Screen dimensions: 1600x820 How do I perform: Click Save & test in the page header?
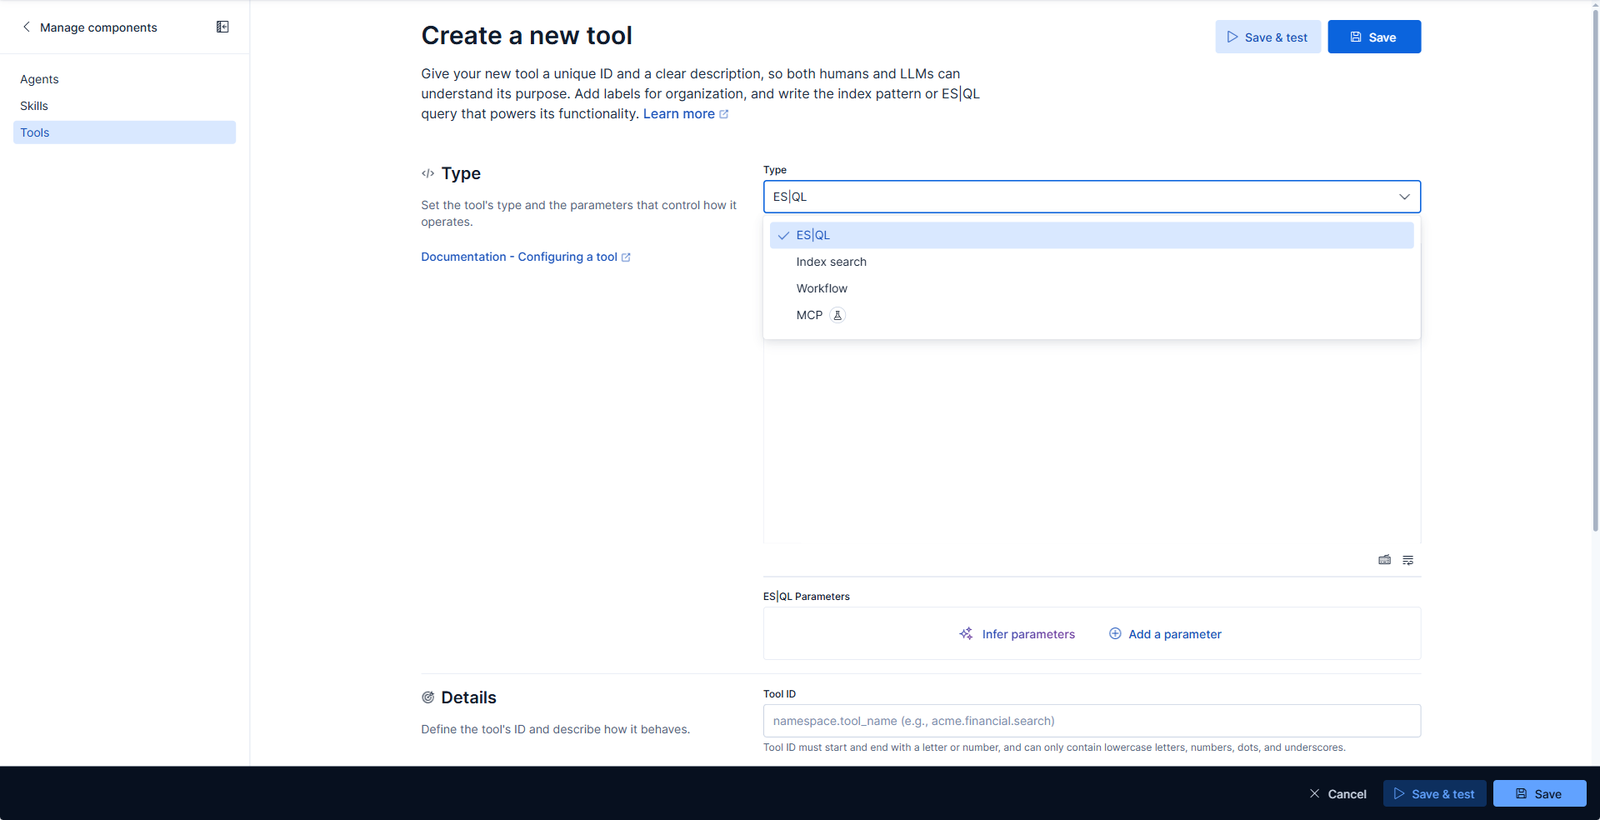[x=1268, y=37]
